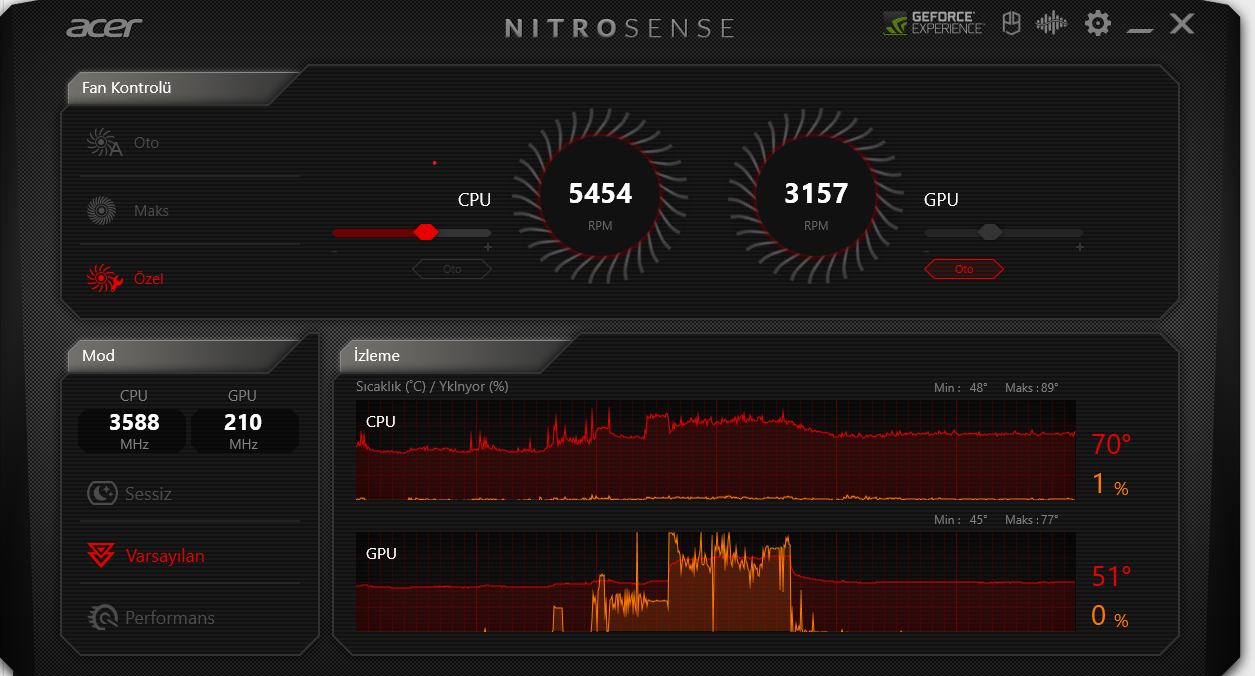Viewport: 1255px width, 676px height.
Task: Click the GPU fan speed slider handle
Action: (990, 232)
